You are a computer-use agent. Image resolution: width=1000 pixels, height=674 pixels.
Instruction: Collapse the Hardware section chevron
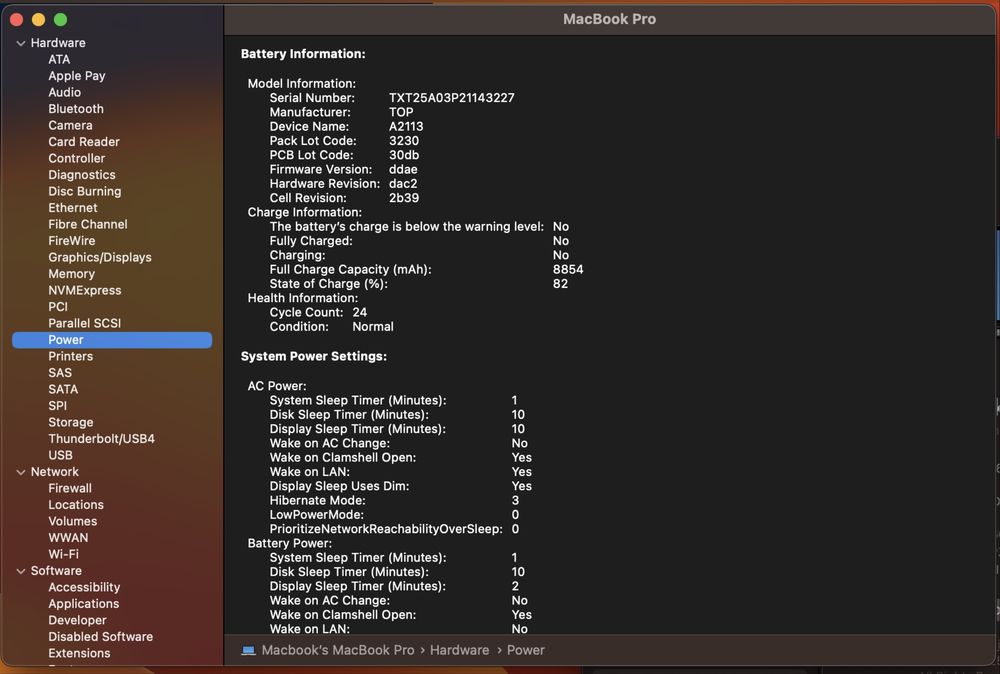click(21, 43)
